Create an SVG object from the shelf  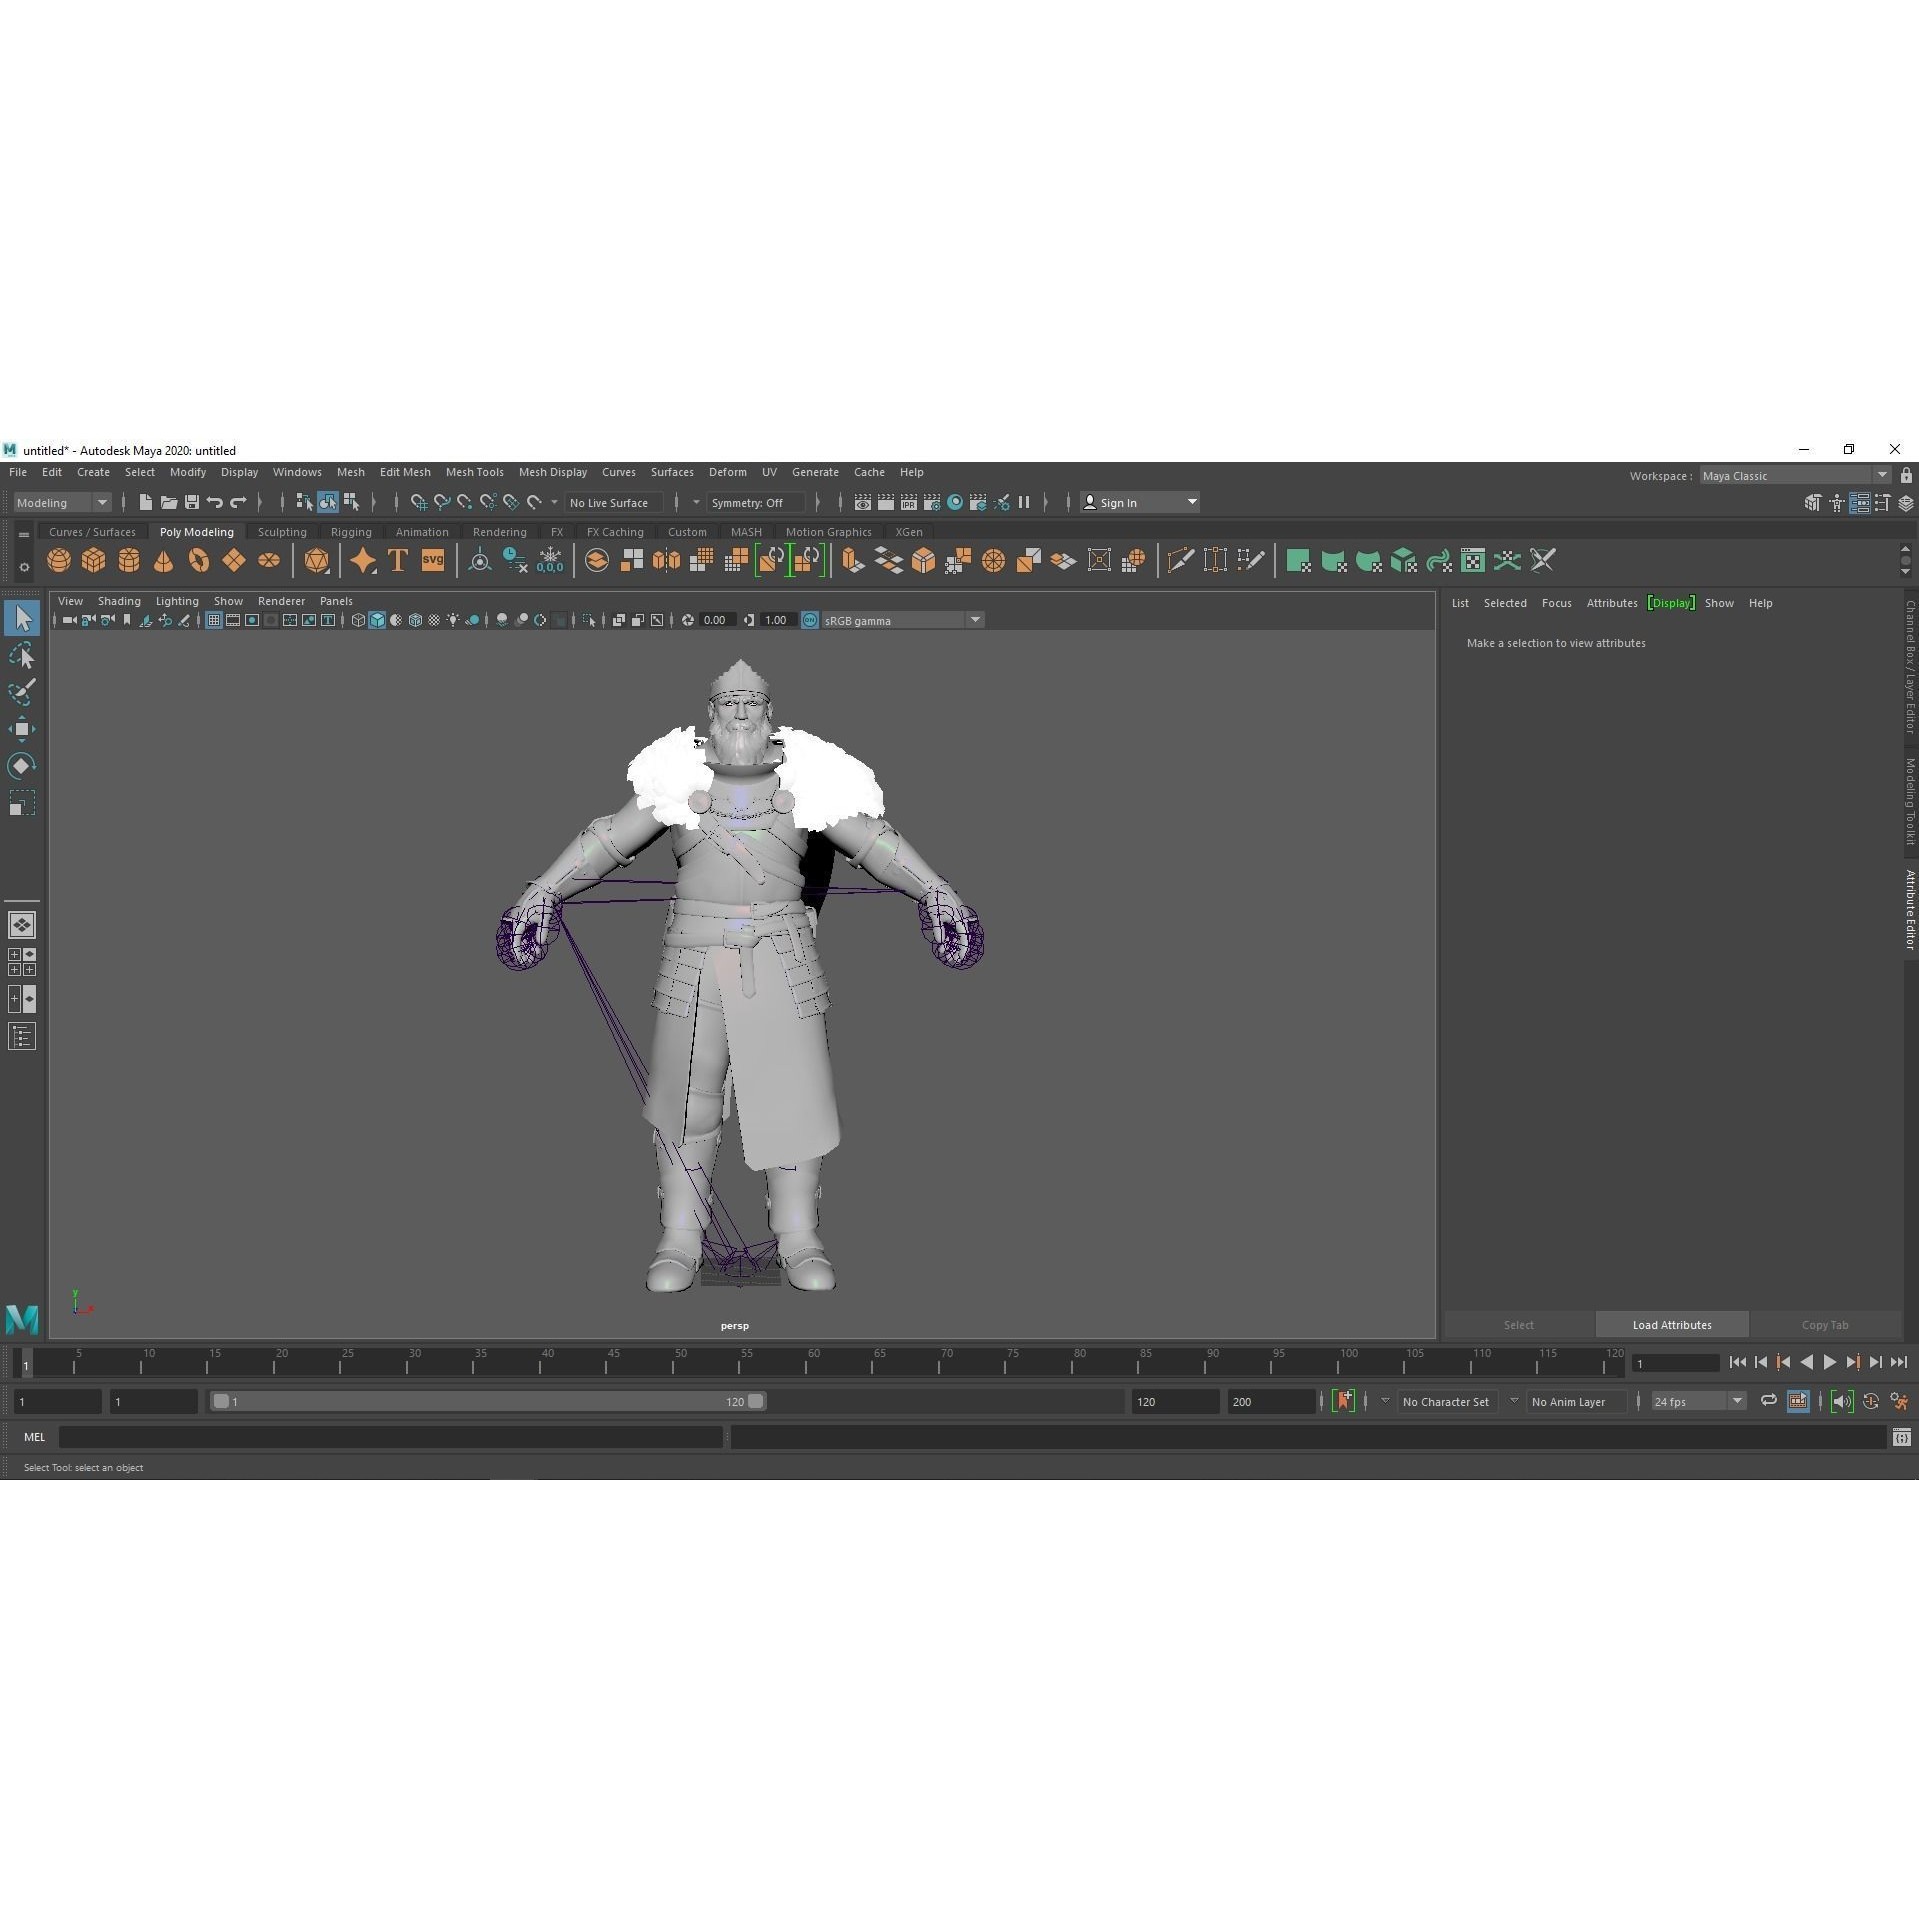tap(432, 560)
